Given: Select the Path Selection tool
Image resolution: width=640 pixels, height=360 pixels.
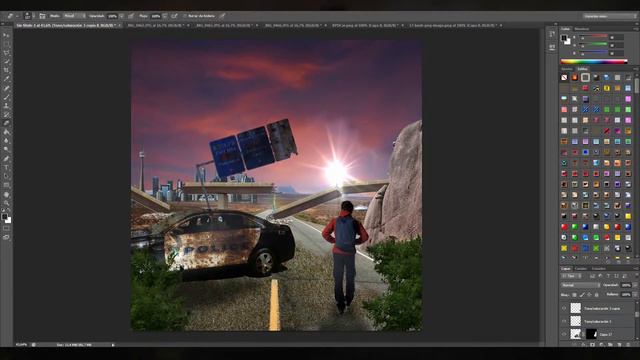Looking at the screenshot, I should [7, 176].
